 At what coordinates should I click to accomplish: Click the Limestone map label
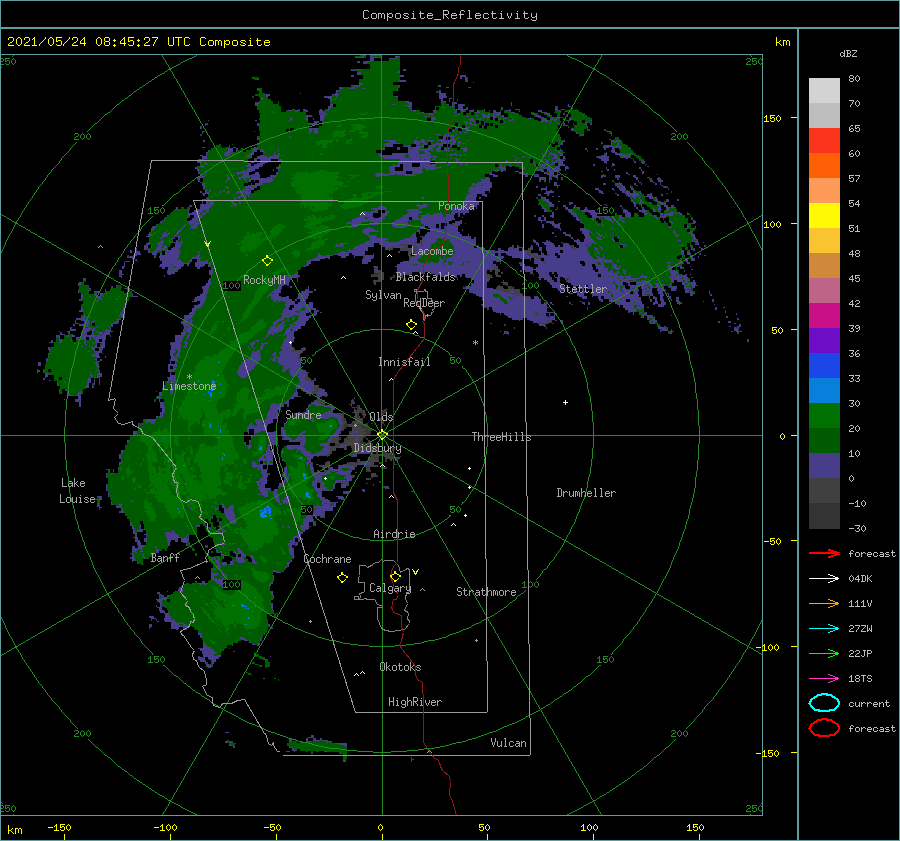point(189,386)
